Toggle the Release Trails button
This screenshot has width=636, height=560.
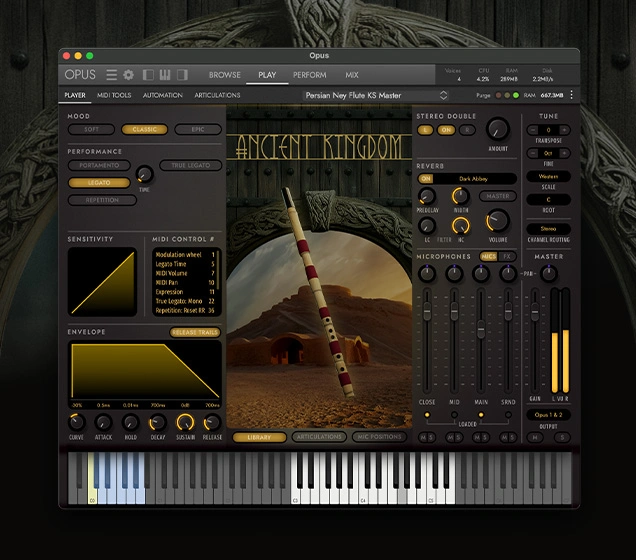pyautogui.click(x=195, y=333)
